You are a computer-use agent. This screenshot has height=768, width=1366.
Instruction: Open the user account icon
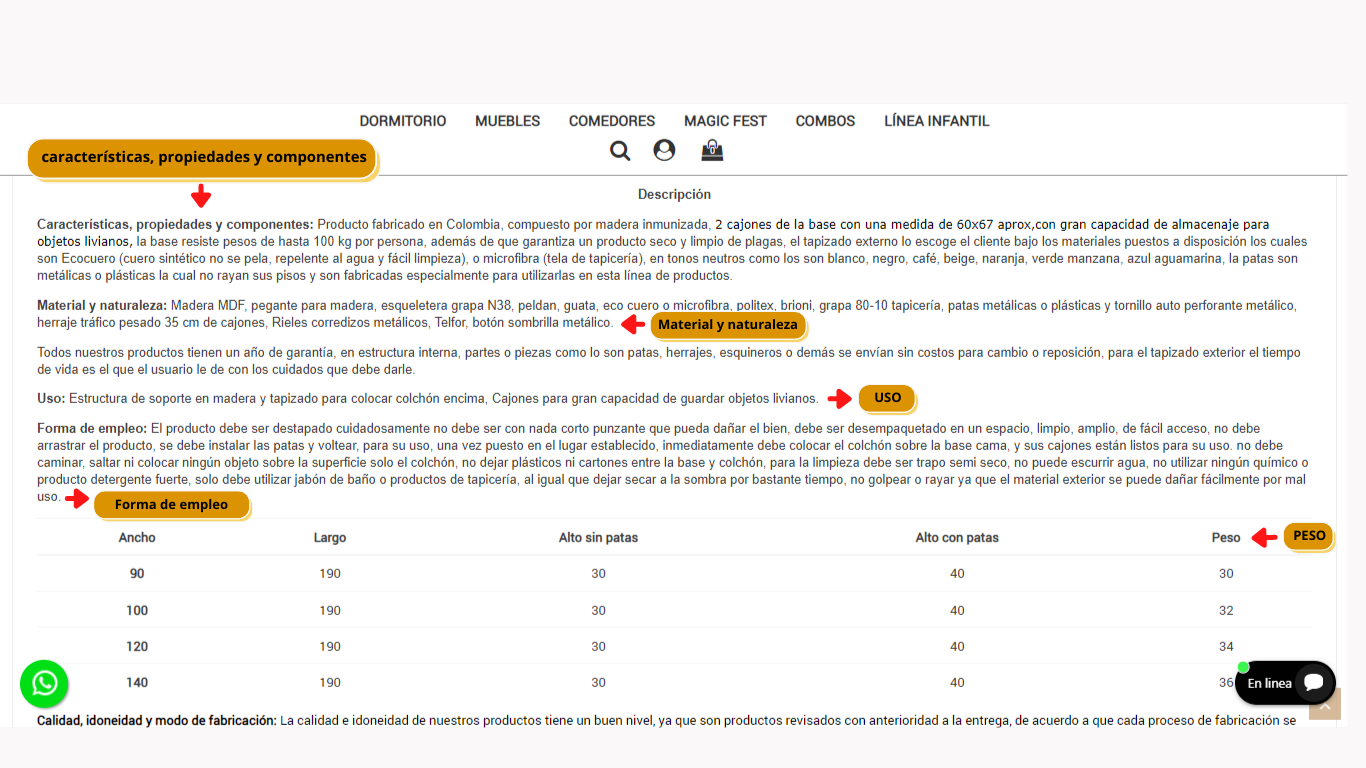click(664, 150)
